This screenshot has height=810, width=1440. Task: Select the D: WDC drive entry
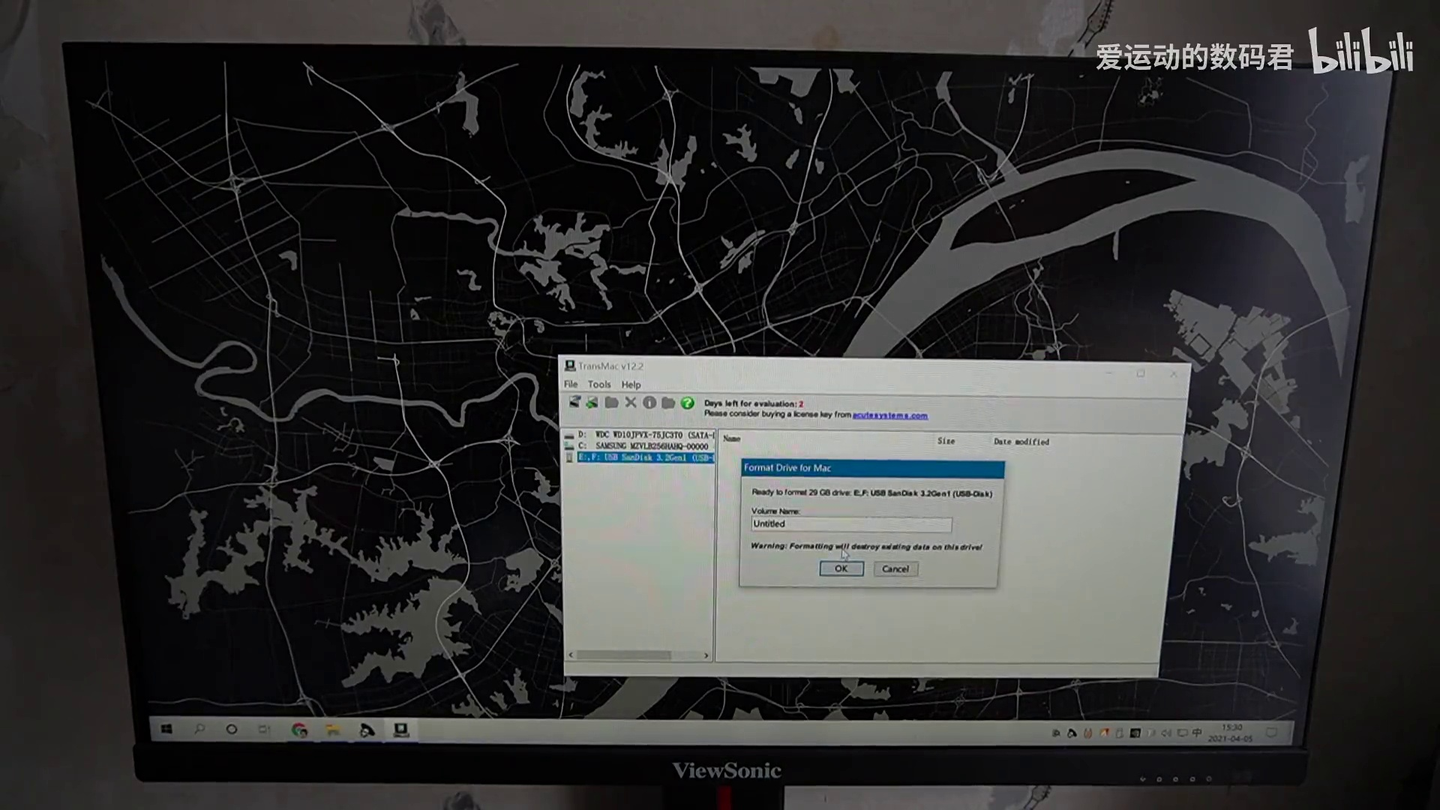pos(639,435)
